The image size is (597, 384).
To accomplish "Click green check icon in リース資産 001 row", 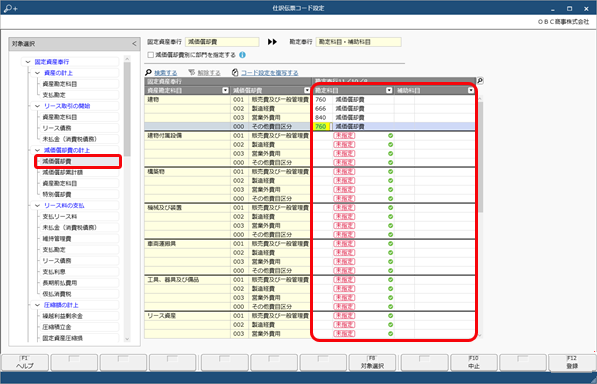I will pyautogui.click(x=390, y=316).
